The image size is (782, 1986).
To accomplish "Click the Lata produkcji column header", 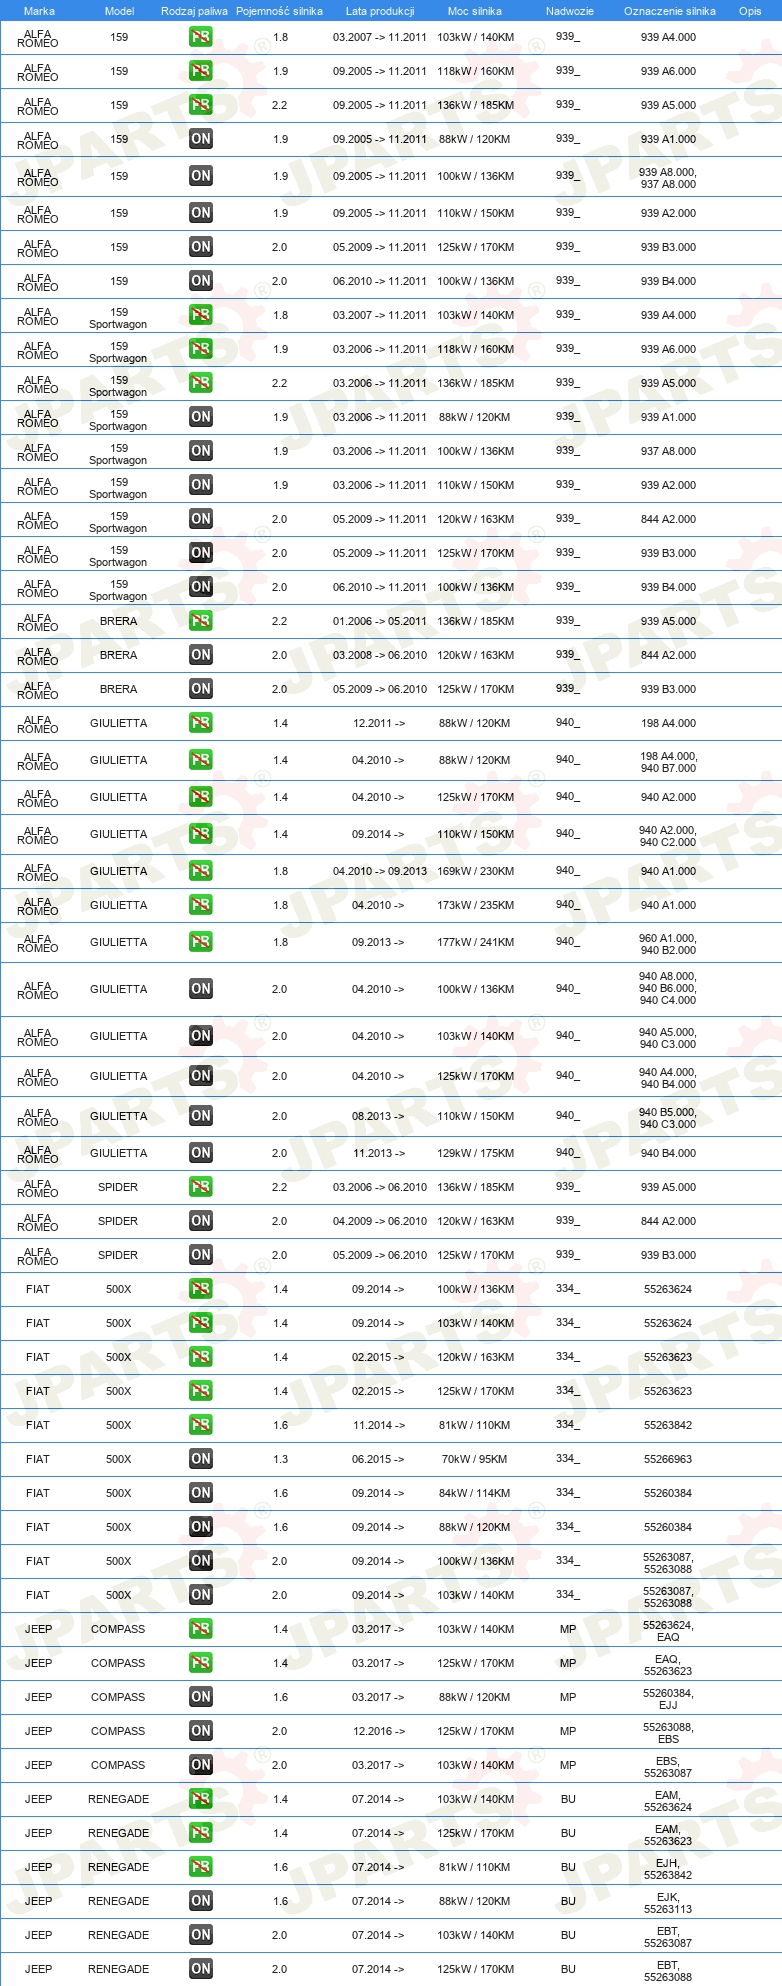I will click(x=380, y=11).
